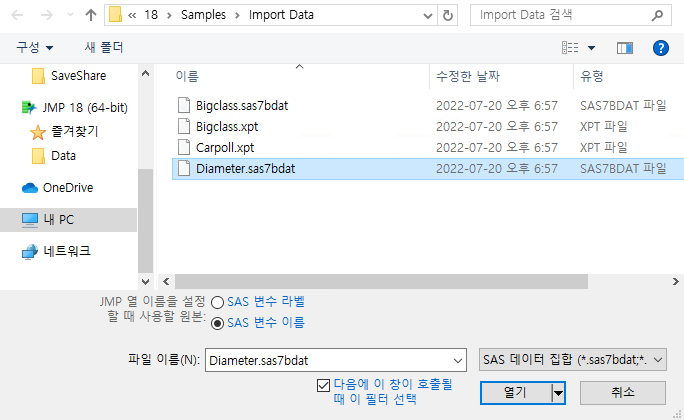
Task: Open recent locations chevron beside forward arrow
Action: pos(70,15)
